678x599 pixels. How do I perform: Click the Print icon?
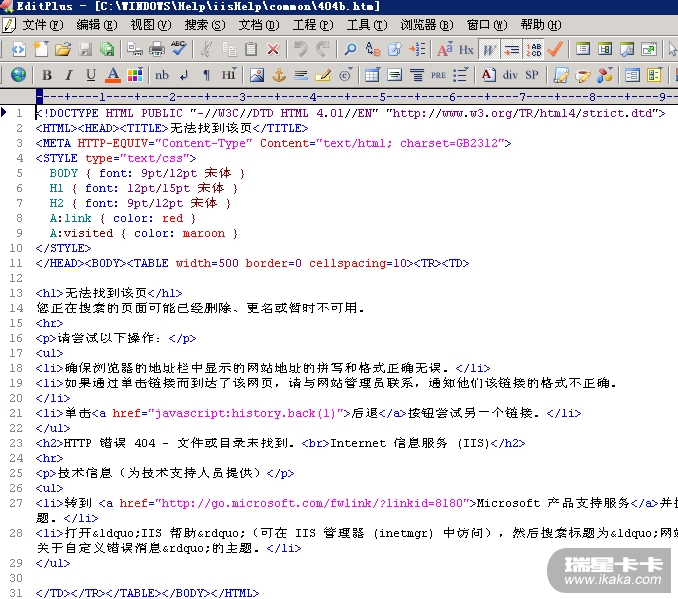point(156,49)
